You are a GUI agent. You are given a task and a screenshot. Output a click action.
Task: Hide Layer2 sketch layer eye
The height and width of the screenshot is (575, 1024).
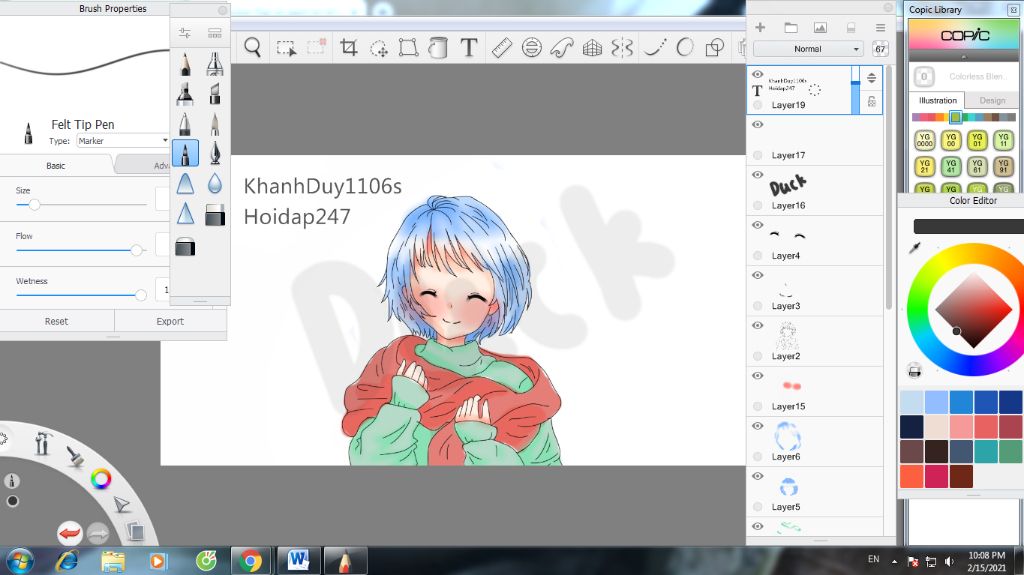click(758, 325)
